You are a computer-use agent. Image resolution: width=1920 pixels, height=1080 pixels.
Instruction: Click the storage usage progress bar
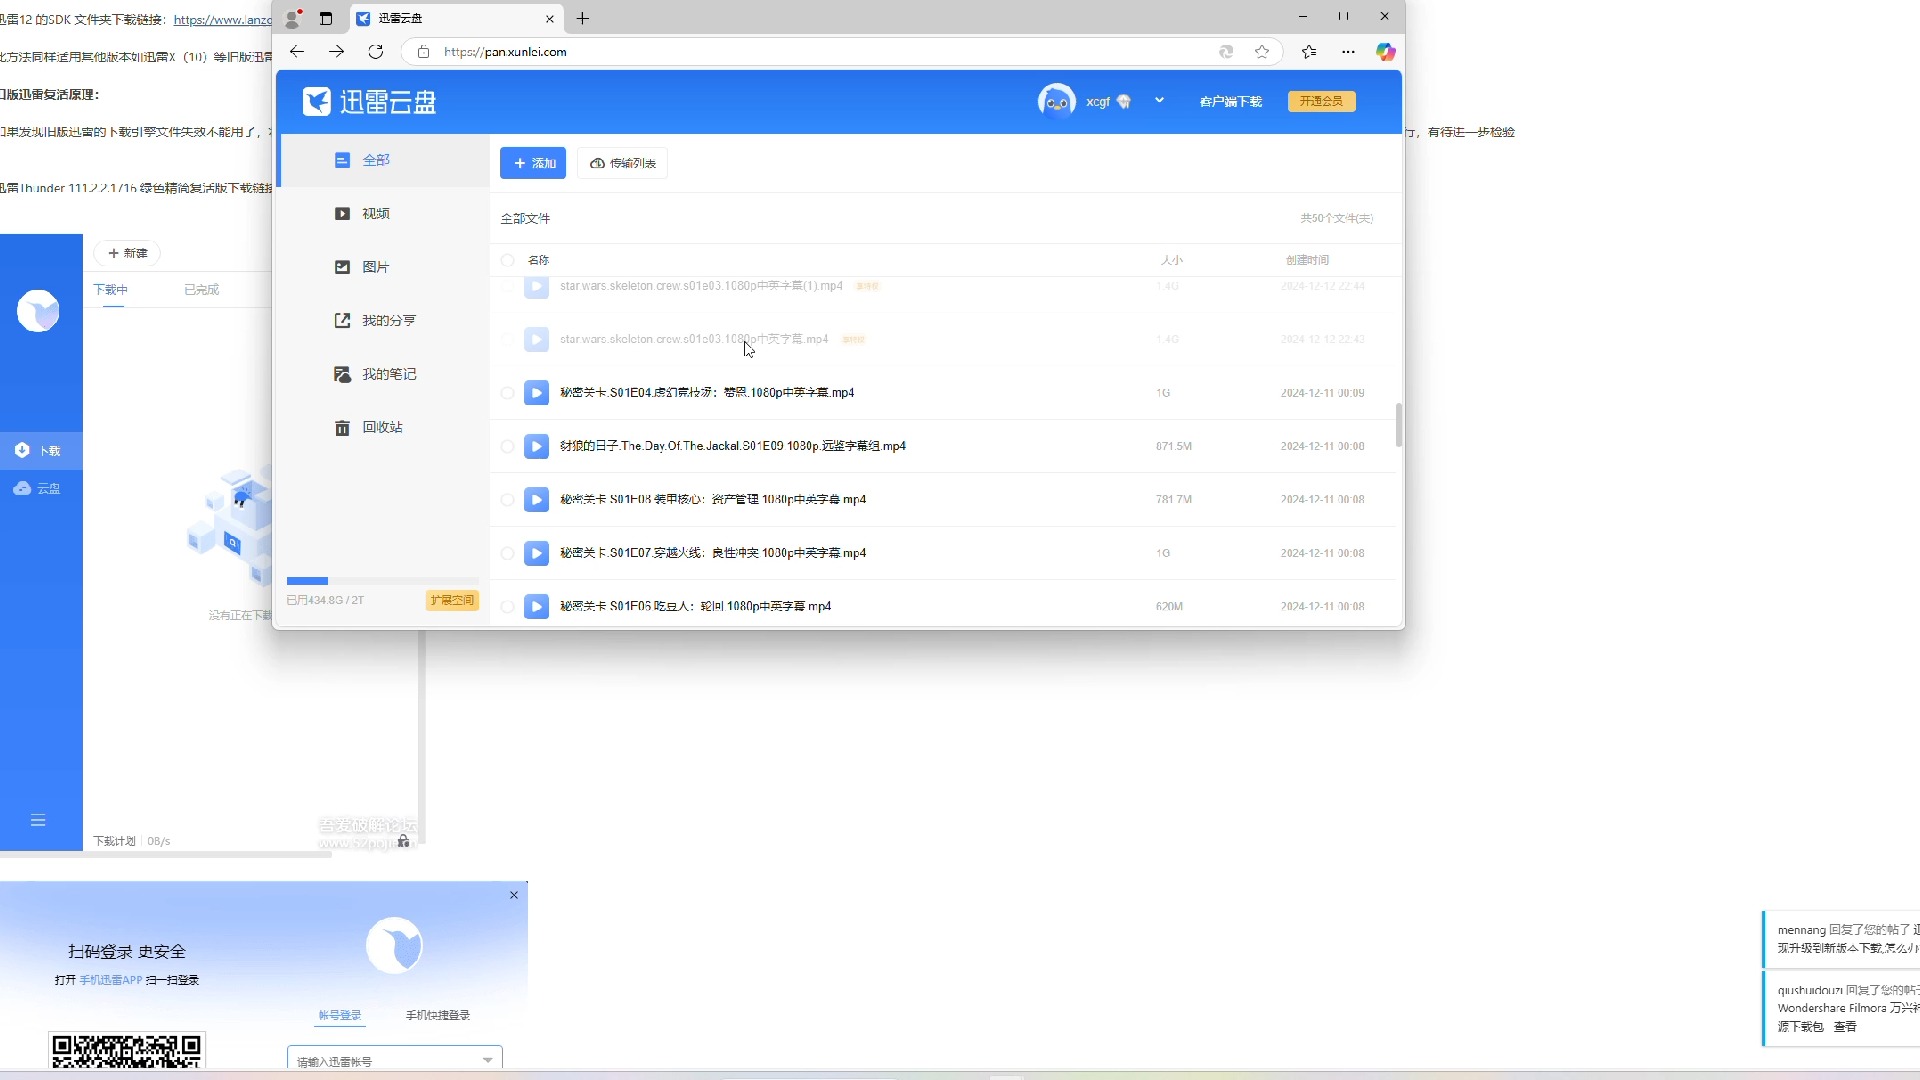382,581
